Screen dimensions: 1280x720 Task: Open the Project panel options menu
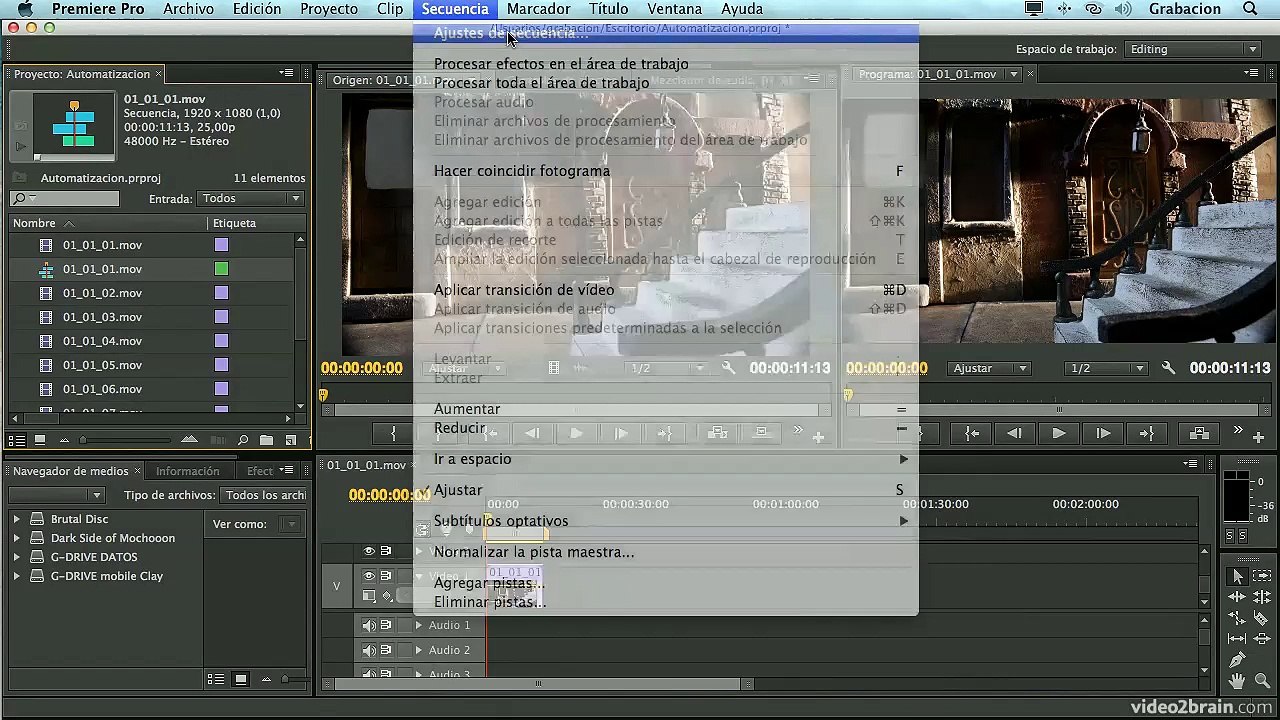(x=287, y=73)
